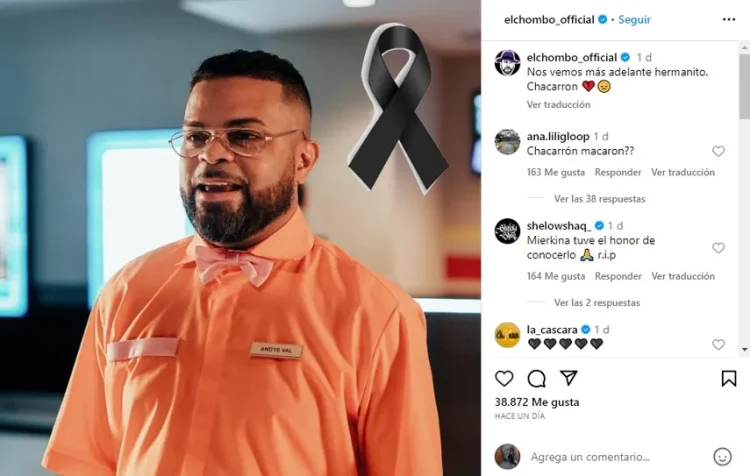View 164 Me gusta on shelowshaq_'s comment
The height and width of the screenshot is (476, 750).
click(556, 276)
